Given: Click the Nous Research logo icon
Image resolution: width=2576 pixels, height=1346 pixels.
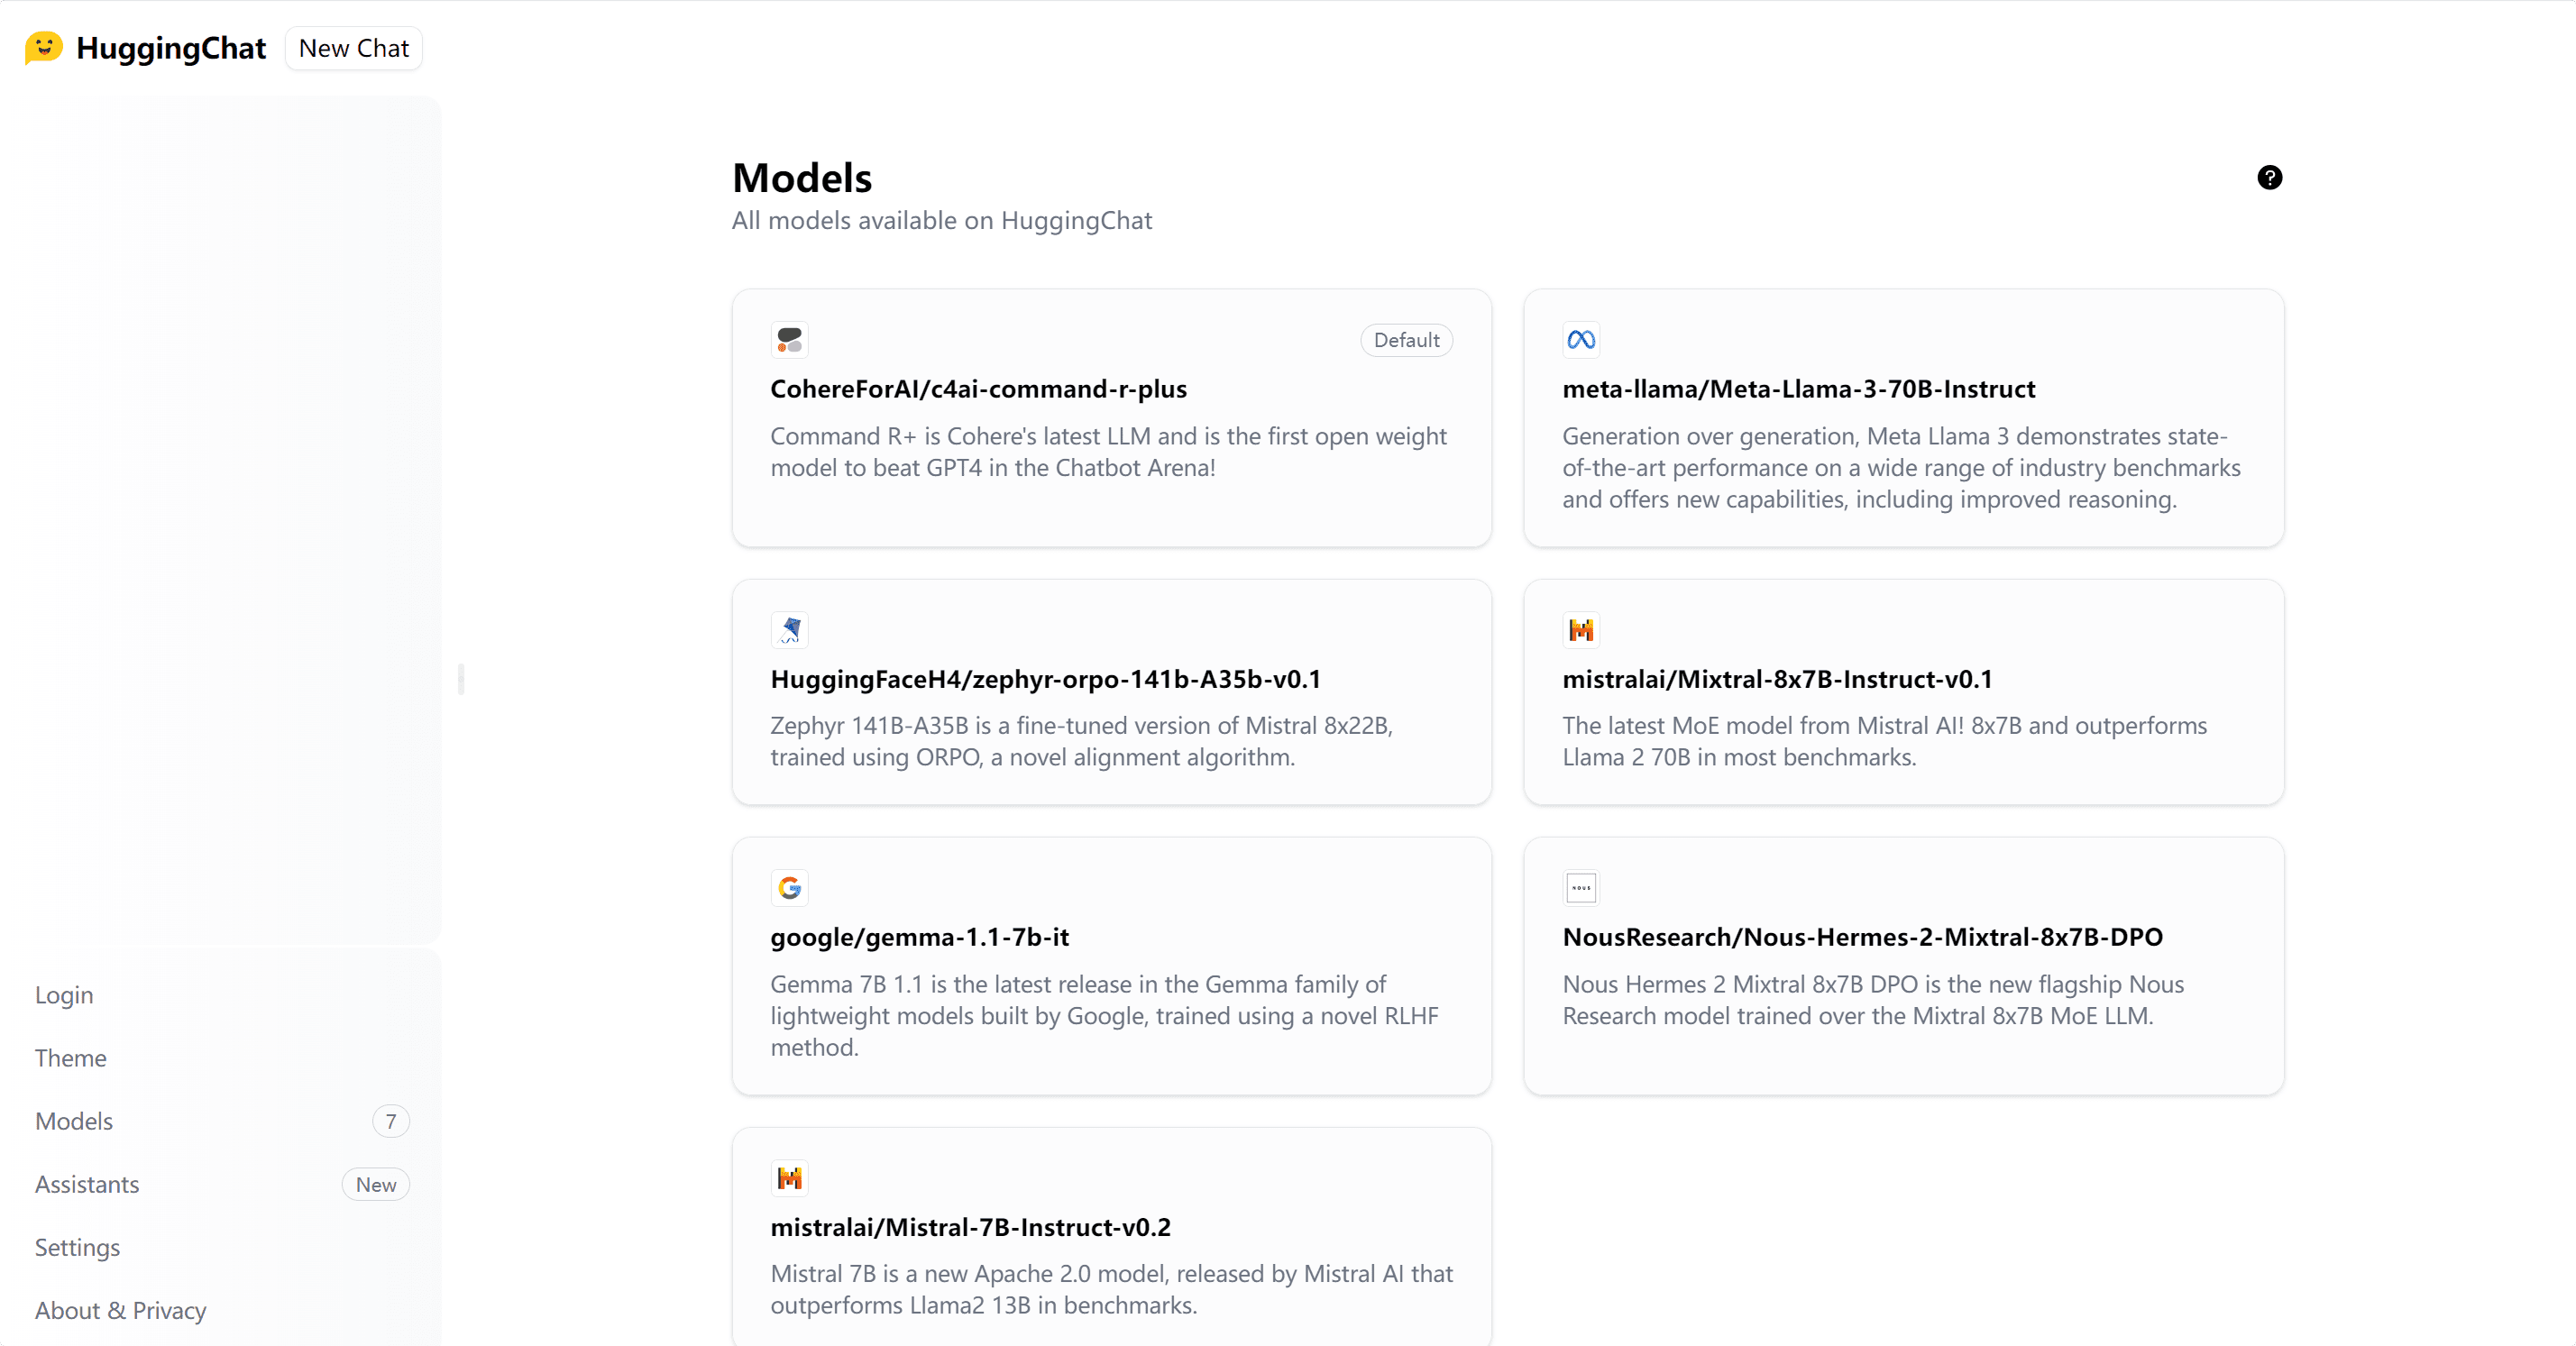Looking at the screenshot, I should 1581,888.
